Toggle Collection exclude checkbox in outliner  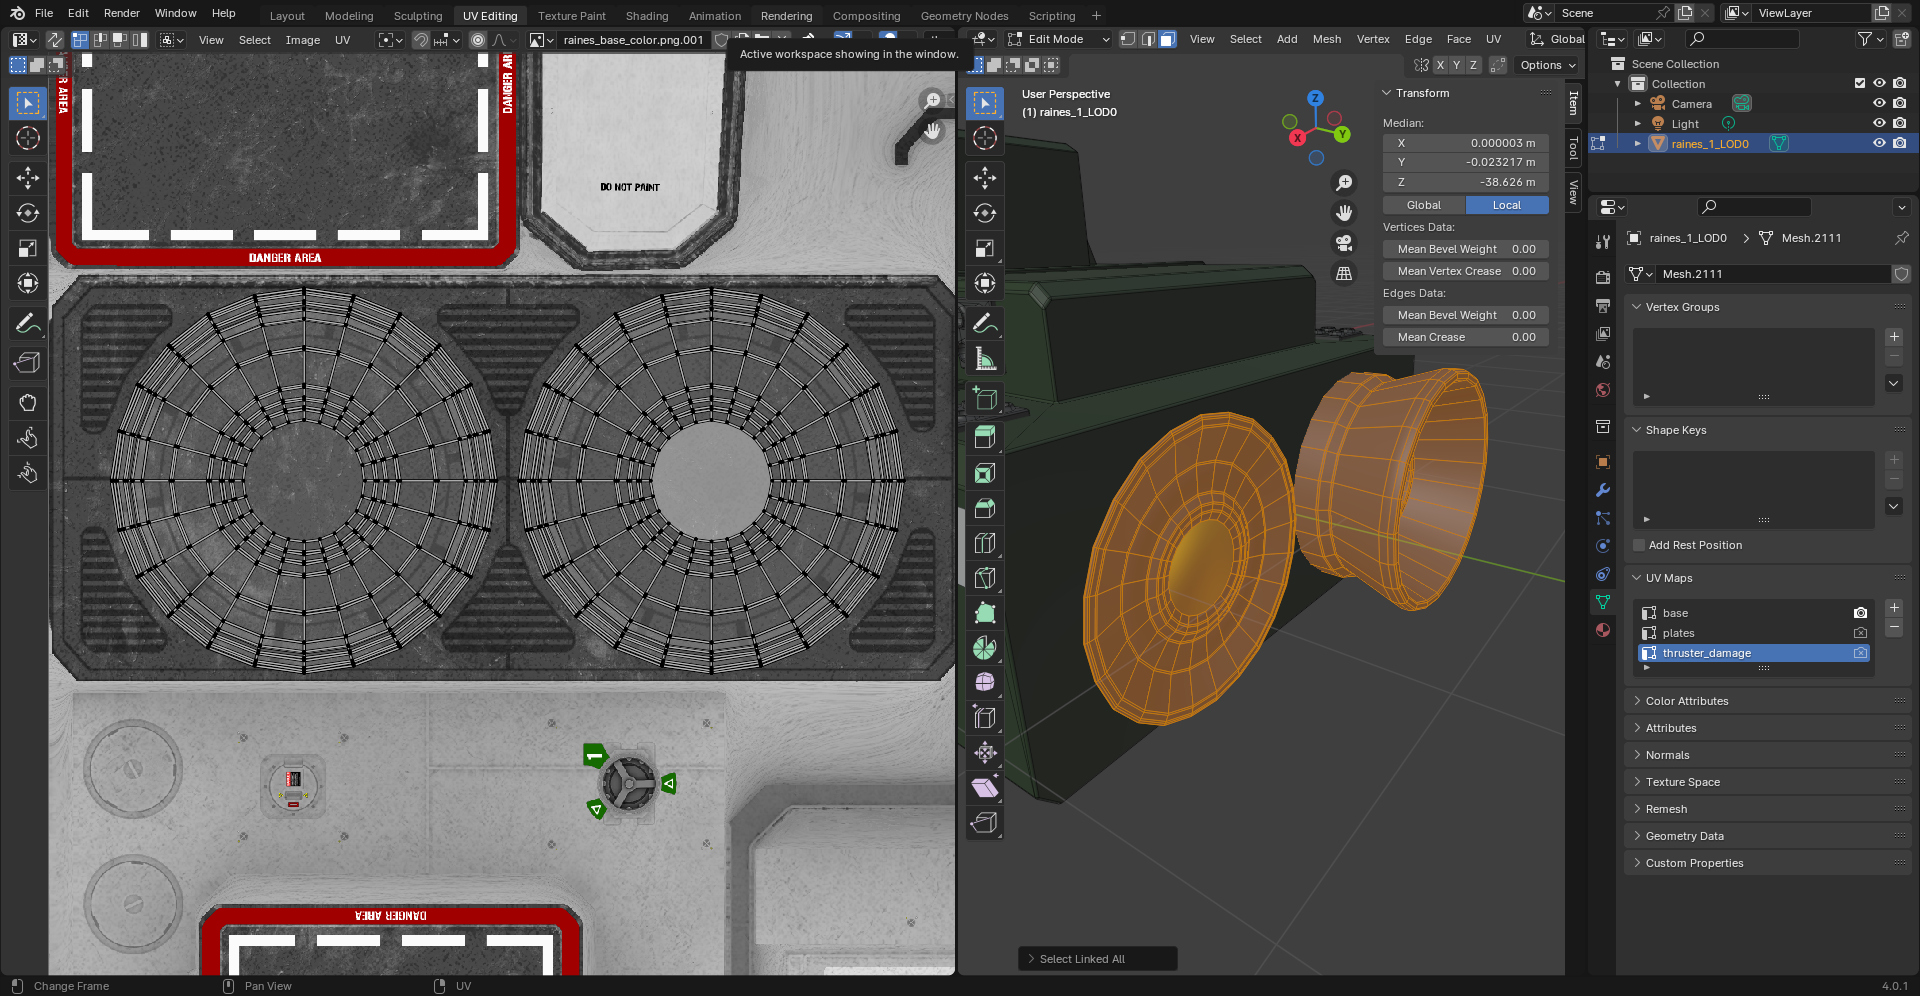click(1860, 83)
